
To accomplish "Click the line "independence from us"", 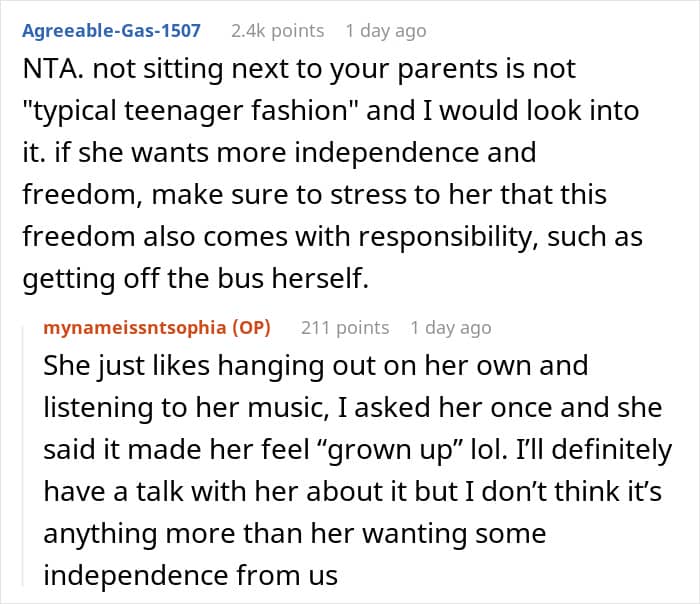I will coord(191,575).
